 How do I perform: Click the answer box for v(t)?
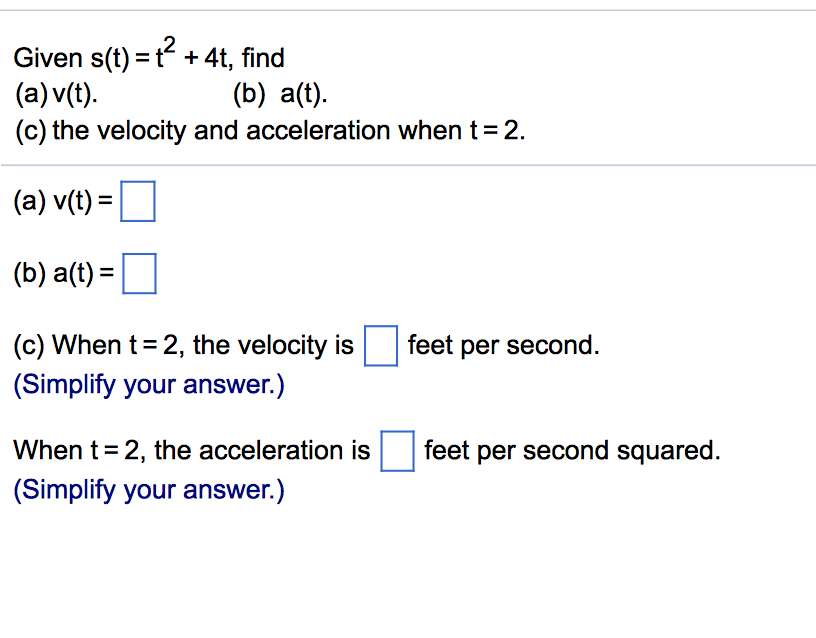[x=138, y=201]
